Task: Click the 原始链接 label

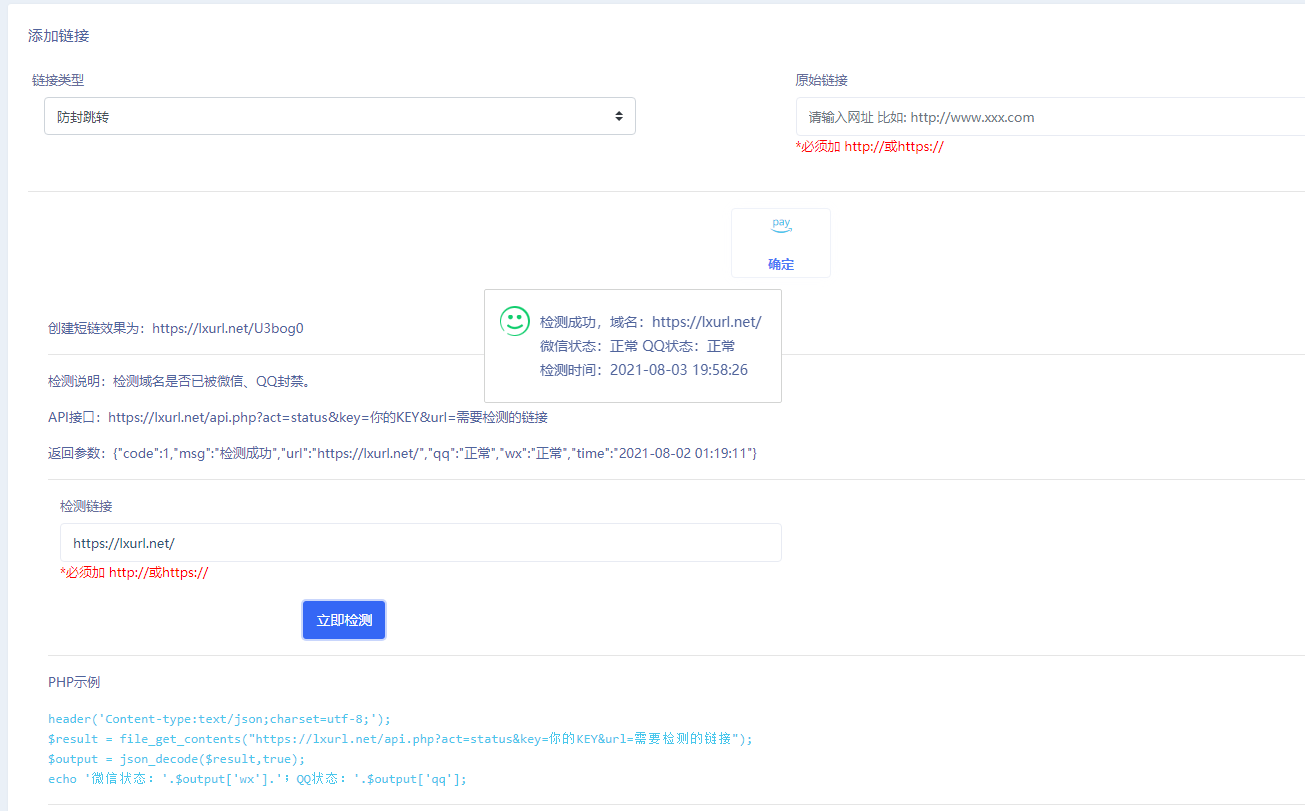Action: [822, 80]
